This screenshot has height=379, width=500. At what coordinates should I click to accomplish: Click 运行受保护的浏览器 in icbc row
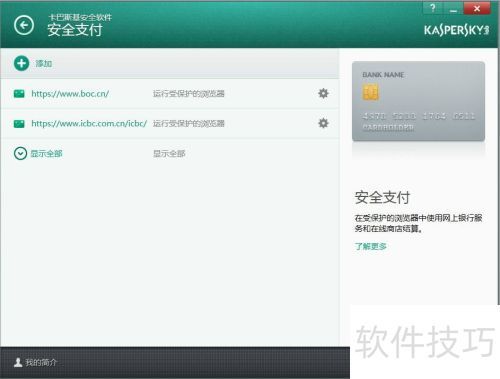(x=189, y=124)
